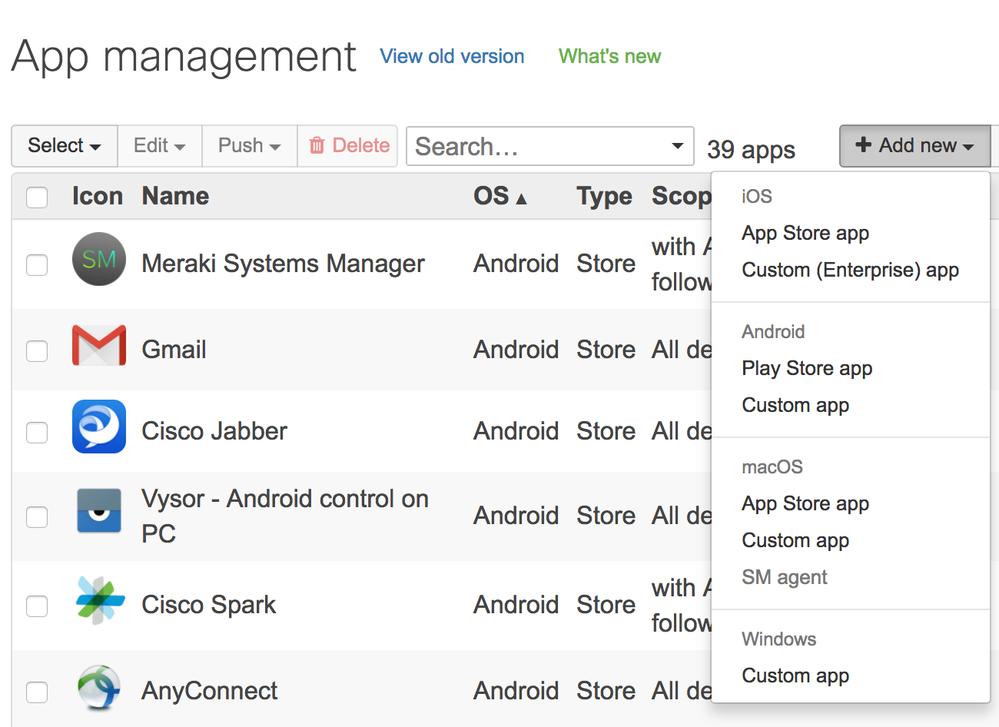The image size is (999, 727).
Task: Click the AnyConnect app name
Action: [210, 691]
